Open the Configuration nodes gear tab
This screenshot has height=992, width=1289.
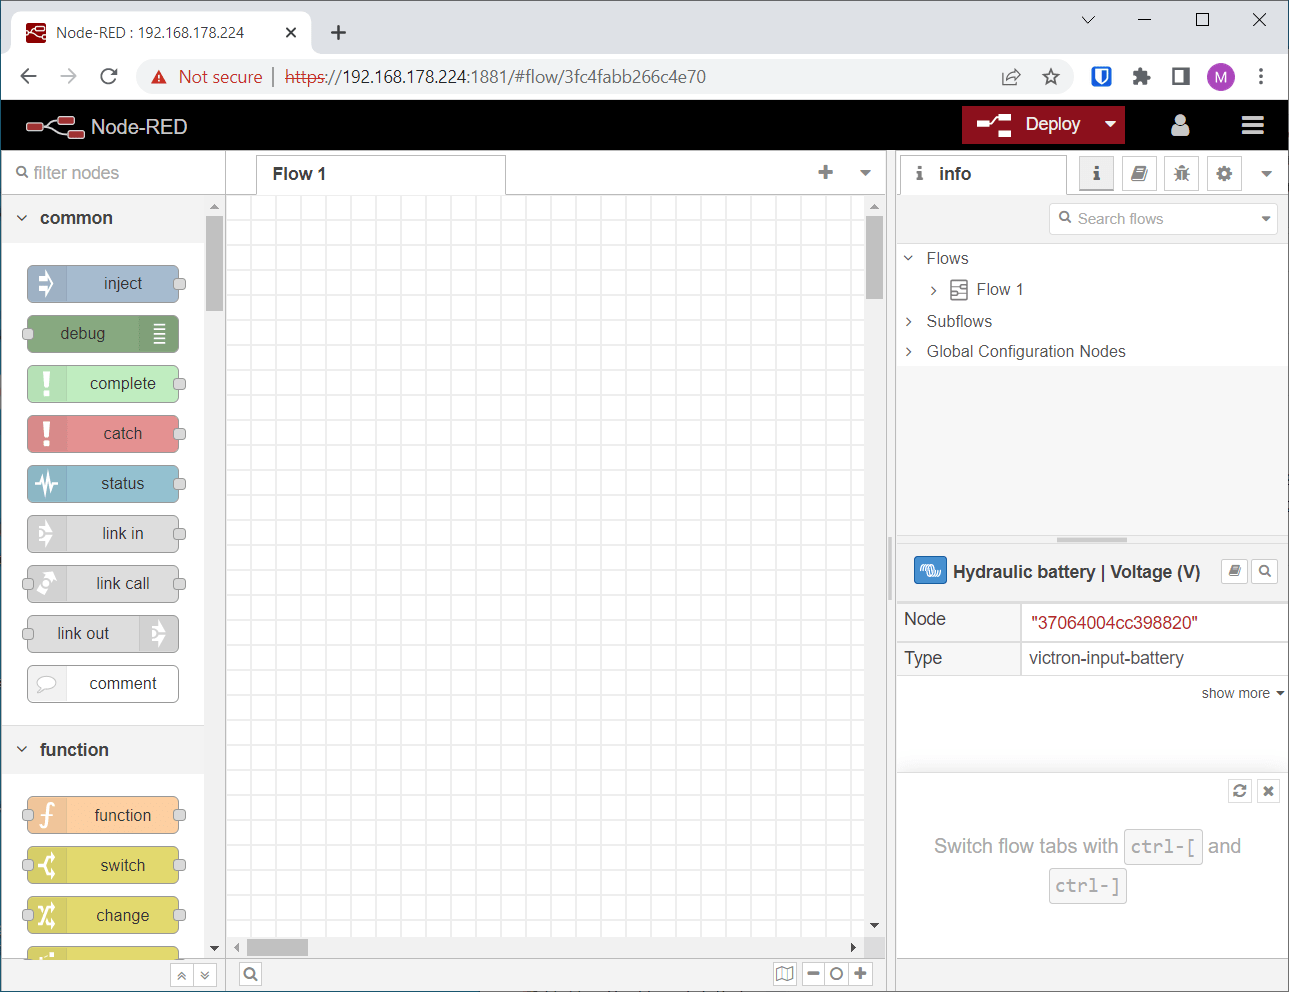click(x=1224, y=174)
